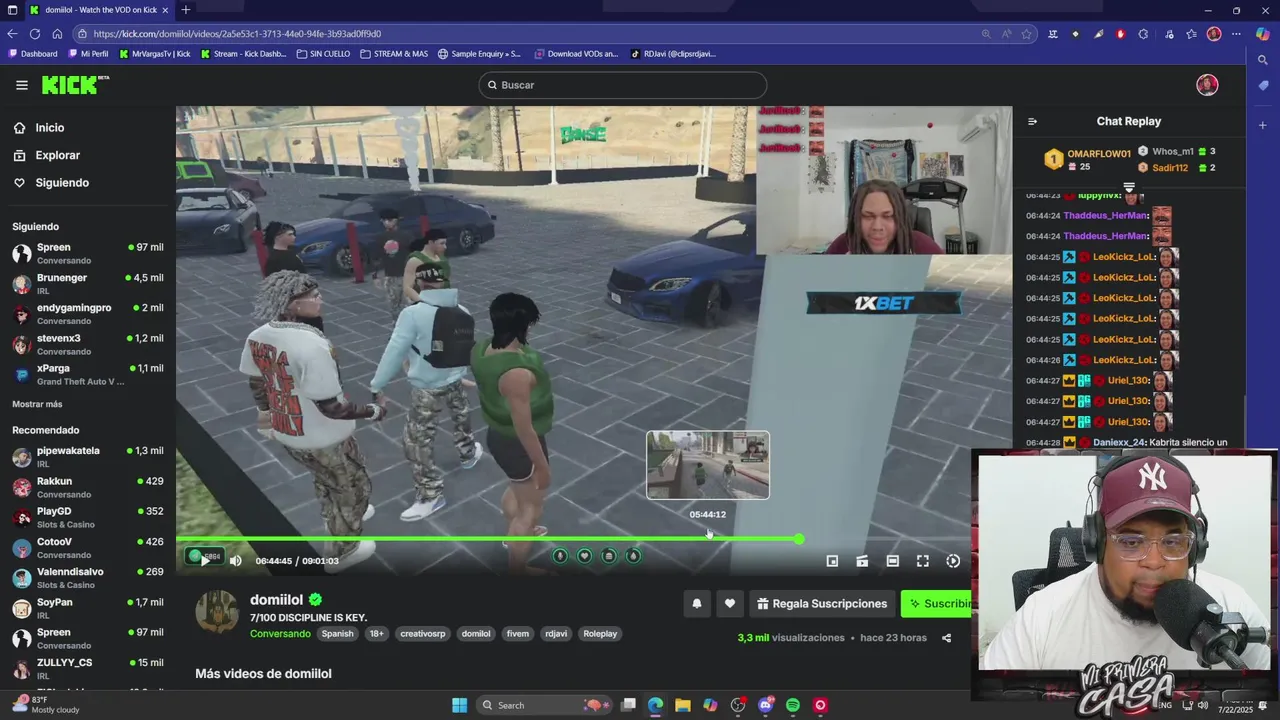Click the Buscar search field
Image resolution: width=1280 pixels, height=720 pixels.
622,85
